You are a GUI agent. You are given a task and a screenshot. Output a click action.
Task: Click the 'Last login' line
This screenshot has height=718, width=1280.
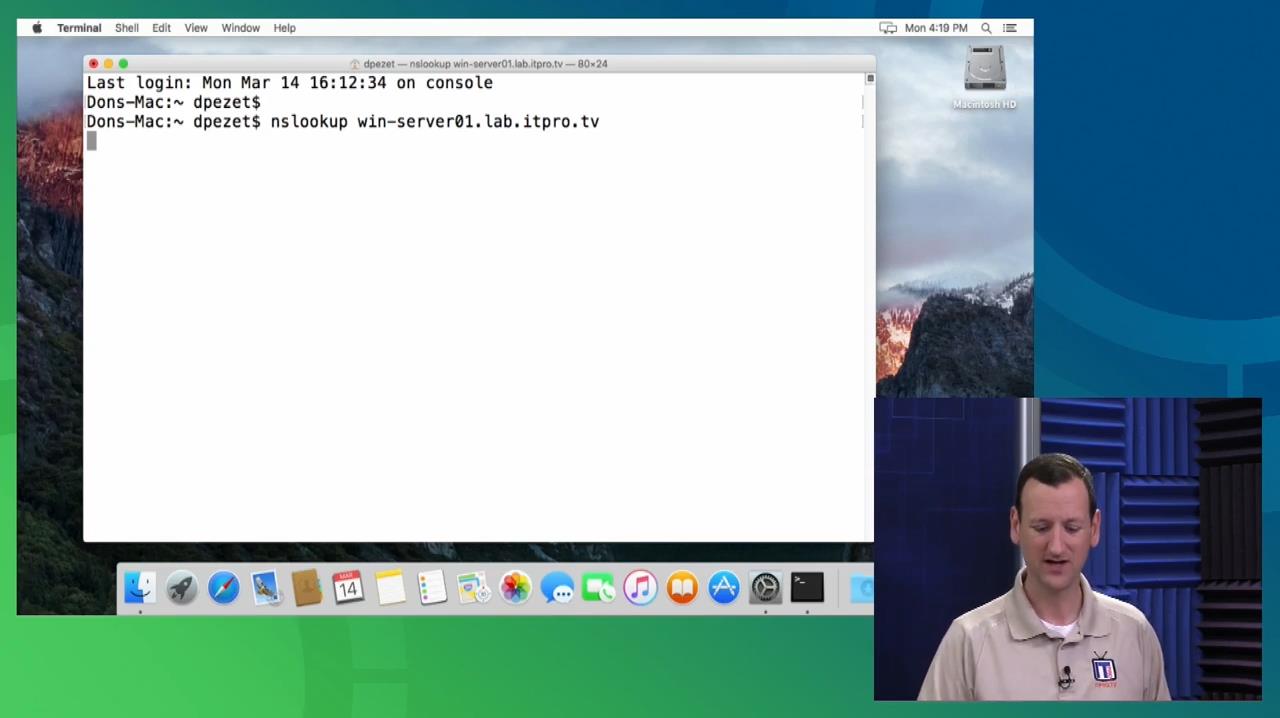[x=289, y=83]
